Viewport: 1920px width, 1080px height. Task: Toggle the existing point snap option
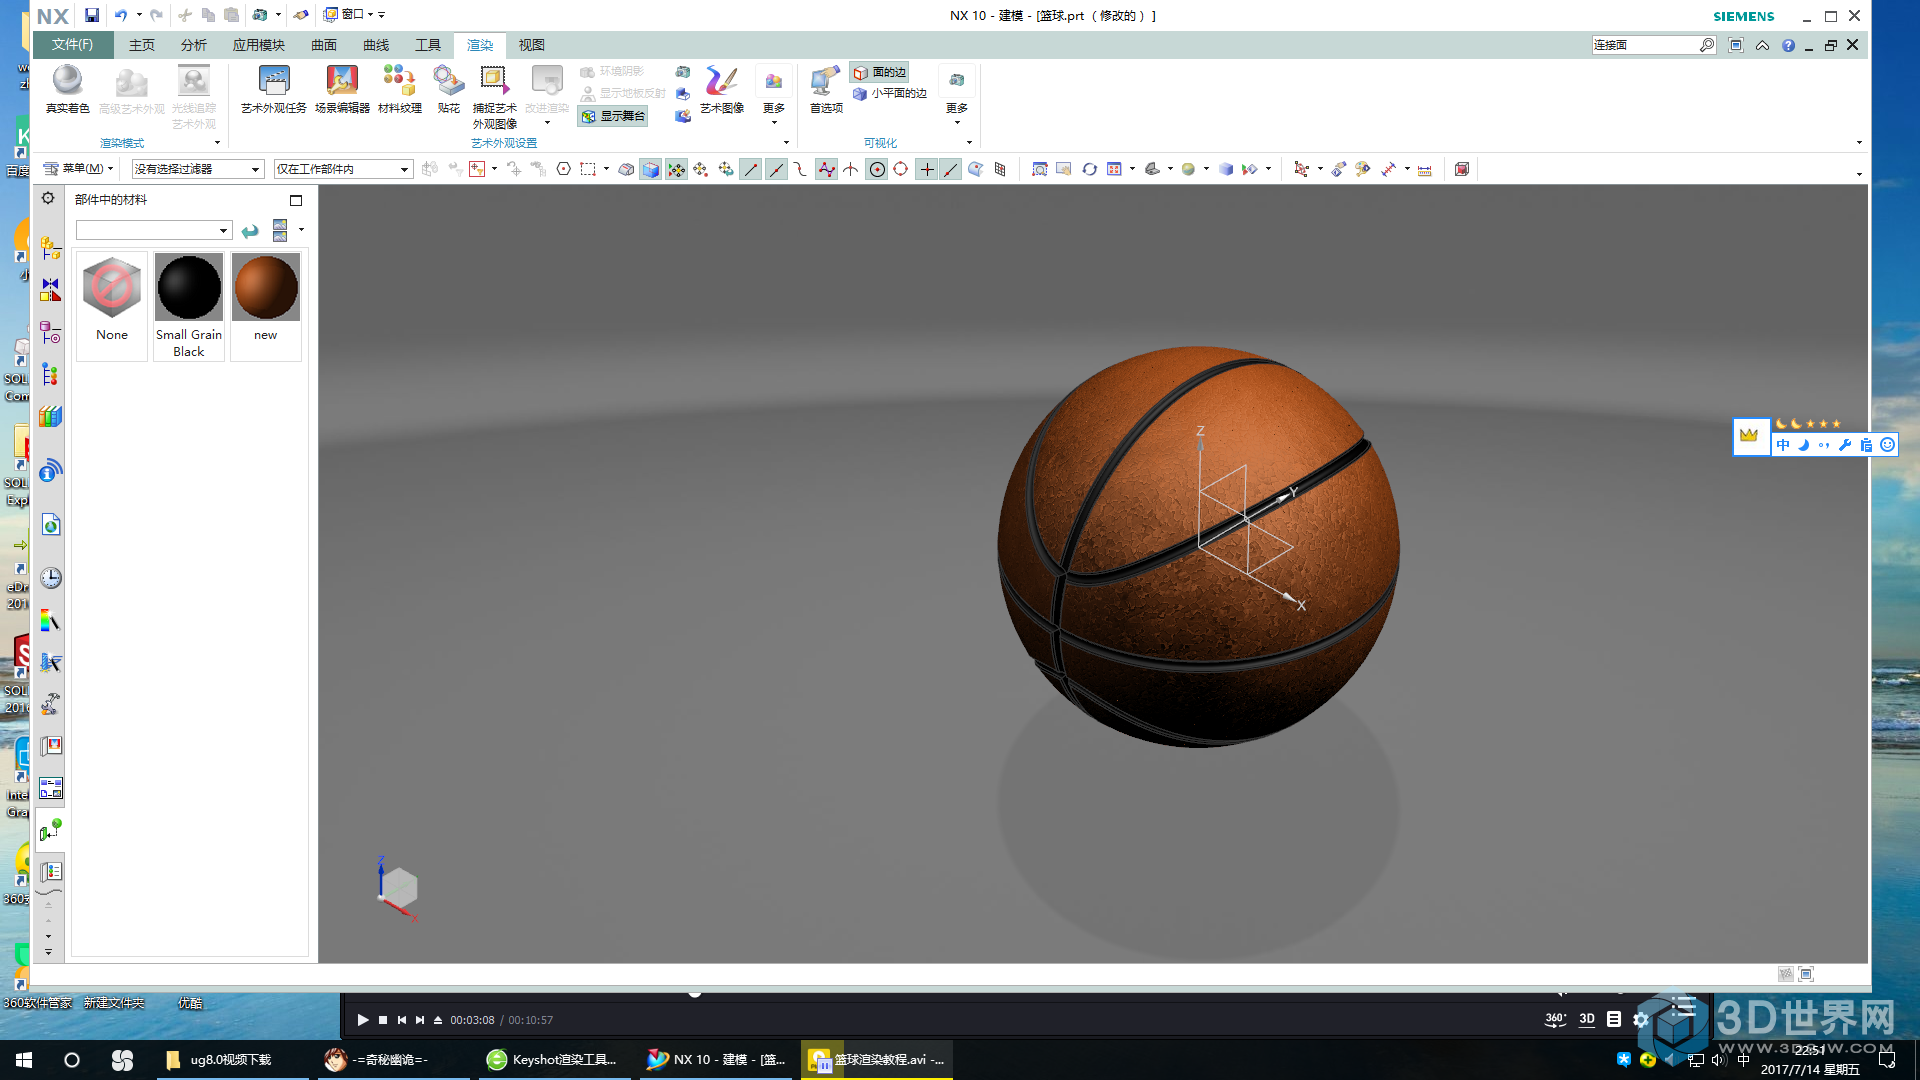coord(927,169)
